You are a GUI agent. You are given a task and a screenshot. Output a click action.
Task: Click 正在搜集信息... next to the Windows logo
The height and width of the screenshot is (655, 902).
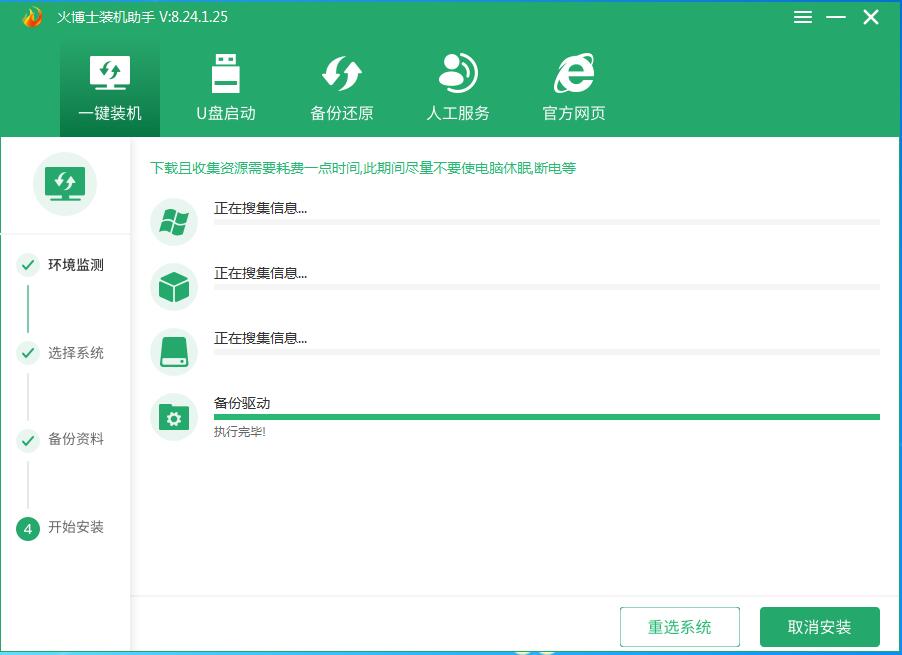tap(261, 208)
